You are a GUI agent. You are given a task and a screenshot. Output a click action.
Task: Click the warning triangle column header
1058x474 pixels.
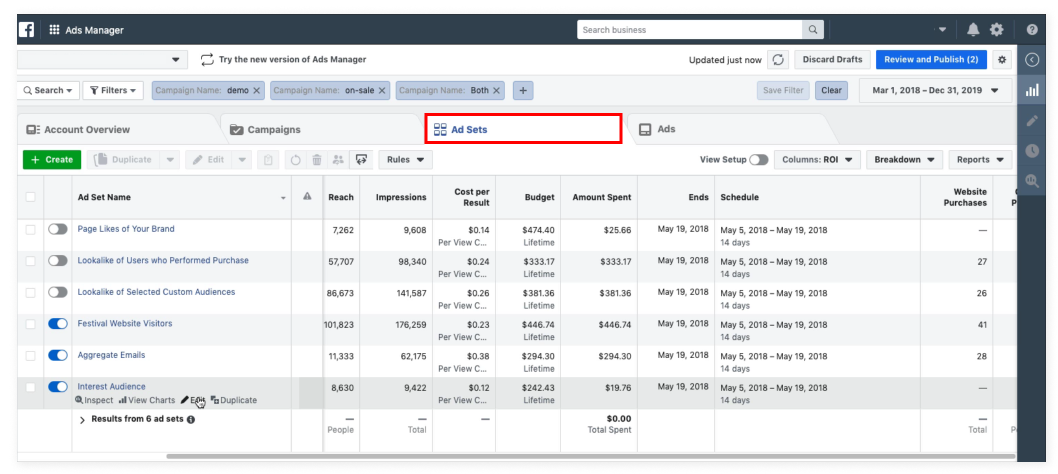point(307,196)
